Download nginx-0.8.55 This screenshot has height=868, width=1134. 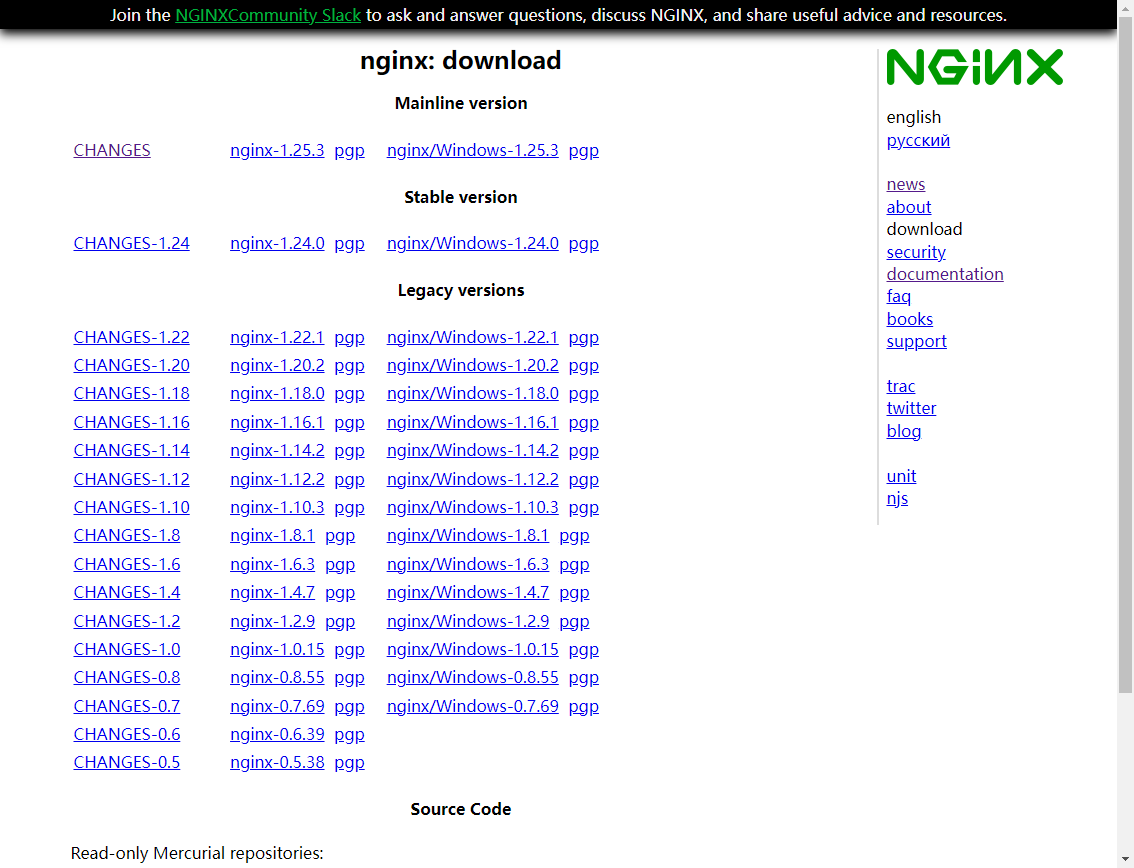277,678
